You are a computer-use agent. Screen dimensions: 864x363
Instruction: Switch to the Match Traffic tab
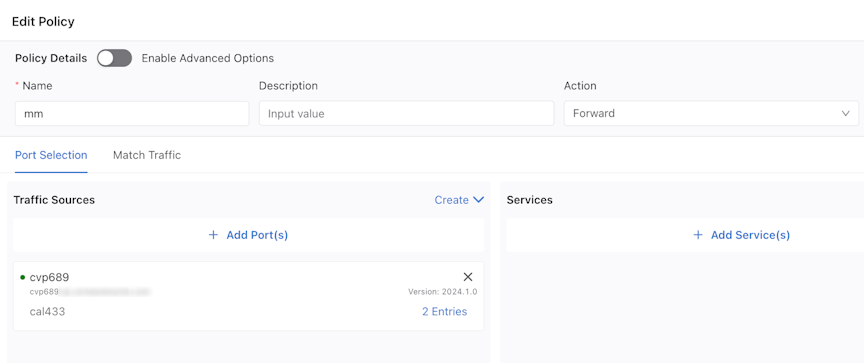tap(147, 155)
